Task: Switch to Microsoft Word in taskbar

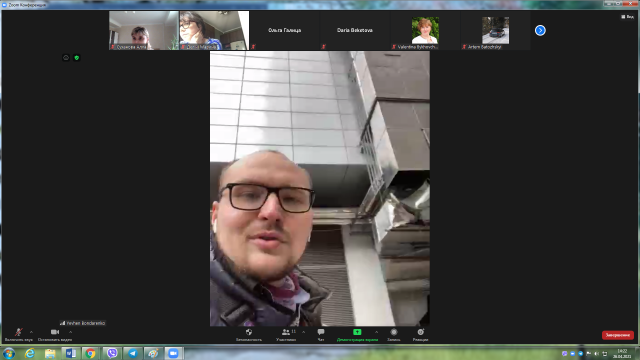Action: click(71, 353)
